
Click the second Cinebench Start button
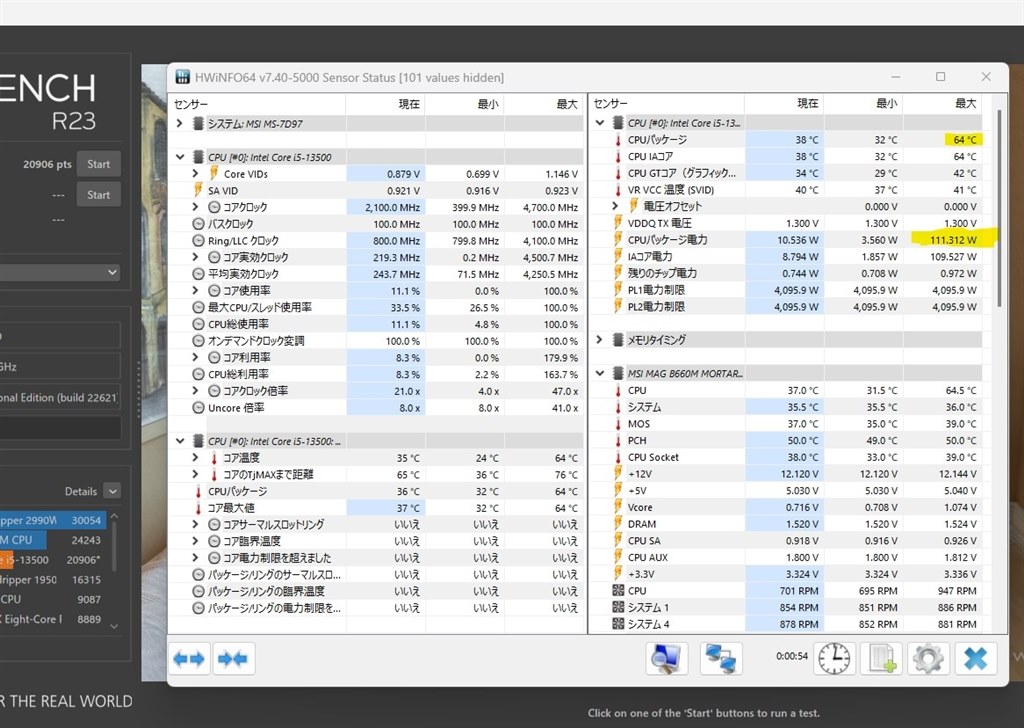point(99,195)
